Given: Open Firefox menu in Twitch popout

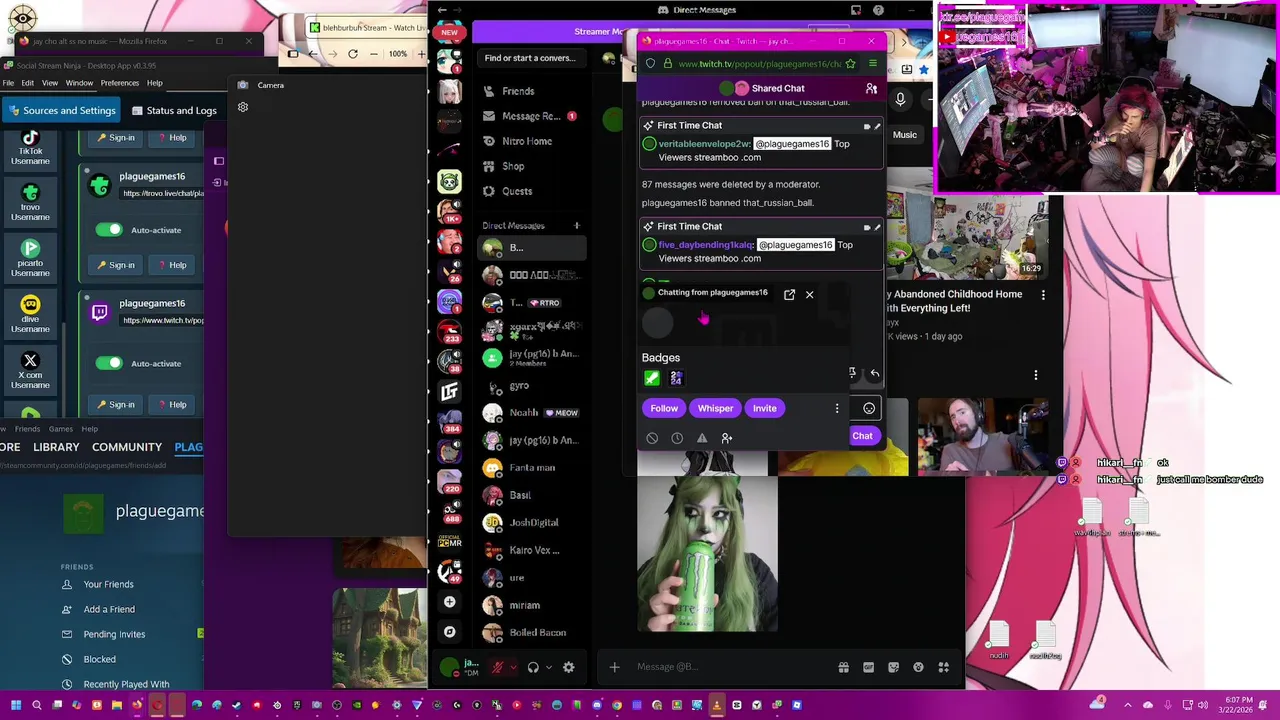Looking at the screenshot, I should click(x=872, y=64).
